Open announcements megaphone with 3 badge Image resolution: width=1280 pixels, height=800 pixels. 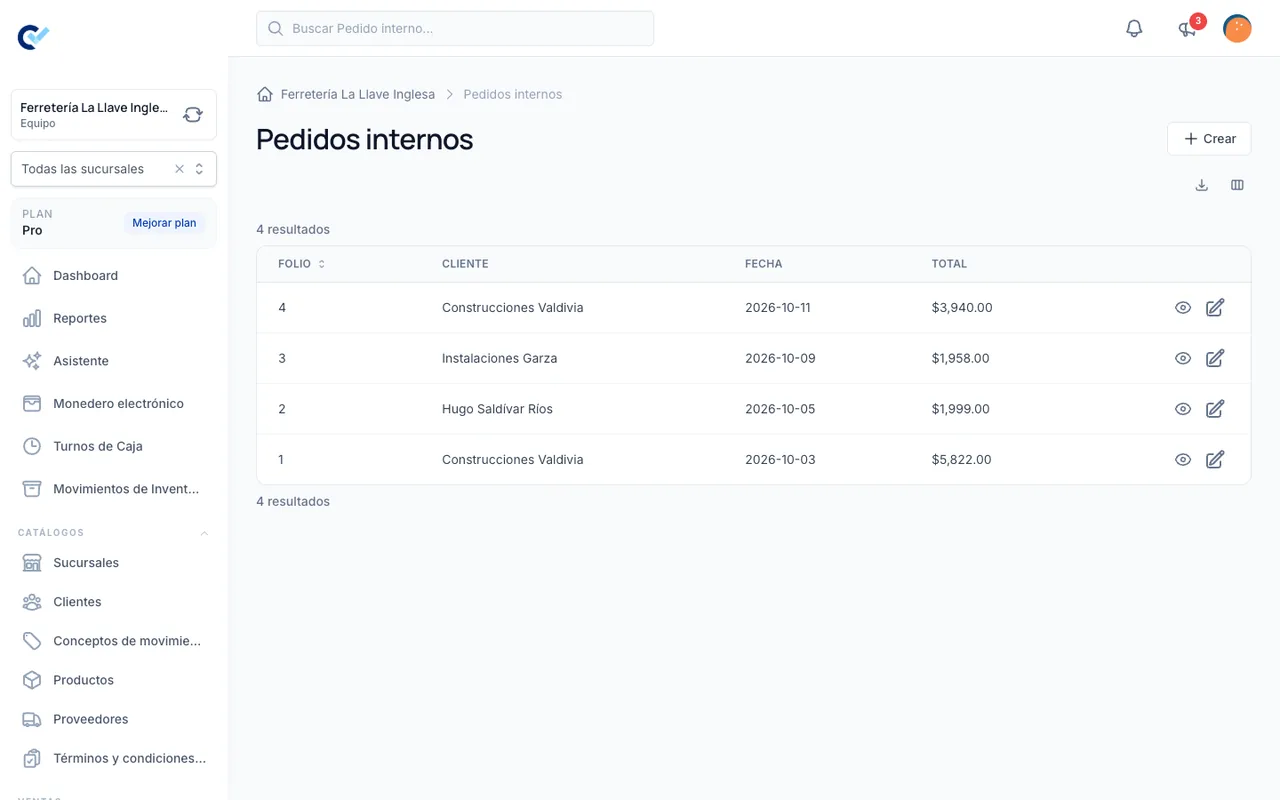click(1188, 28)
